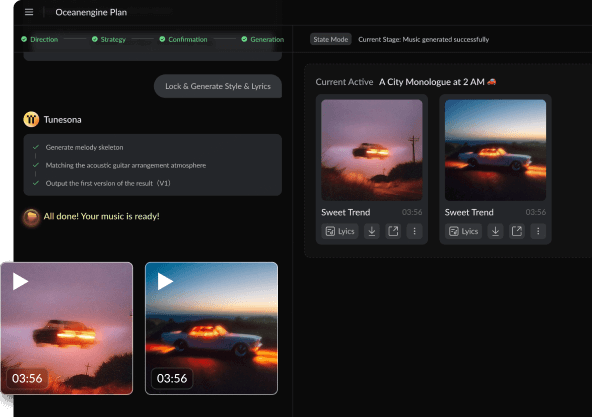This screenshot has width=592, height=417.
Task: Open the pink floating car large thumbnail
Action: 67,328
